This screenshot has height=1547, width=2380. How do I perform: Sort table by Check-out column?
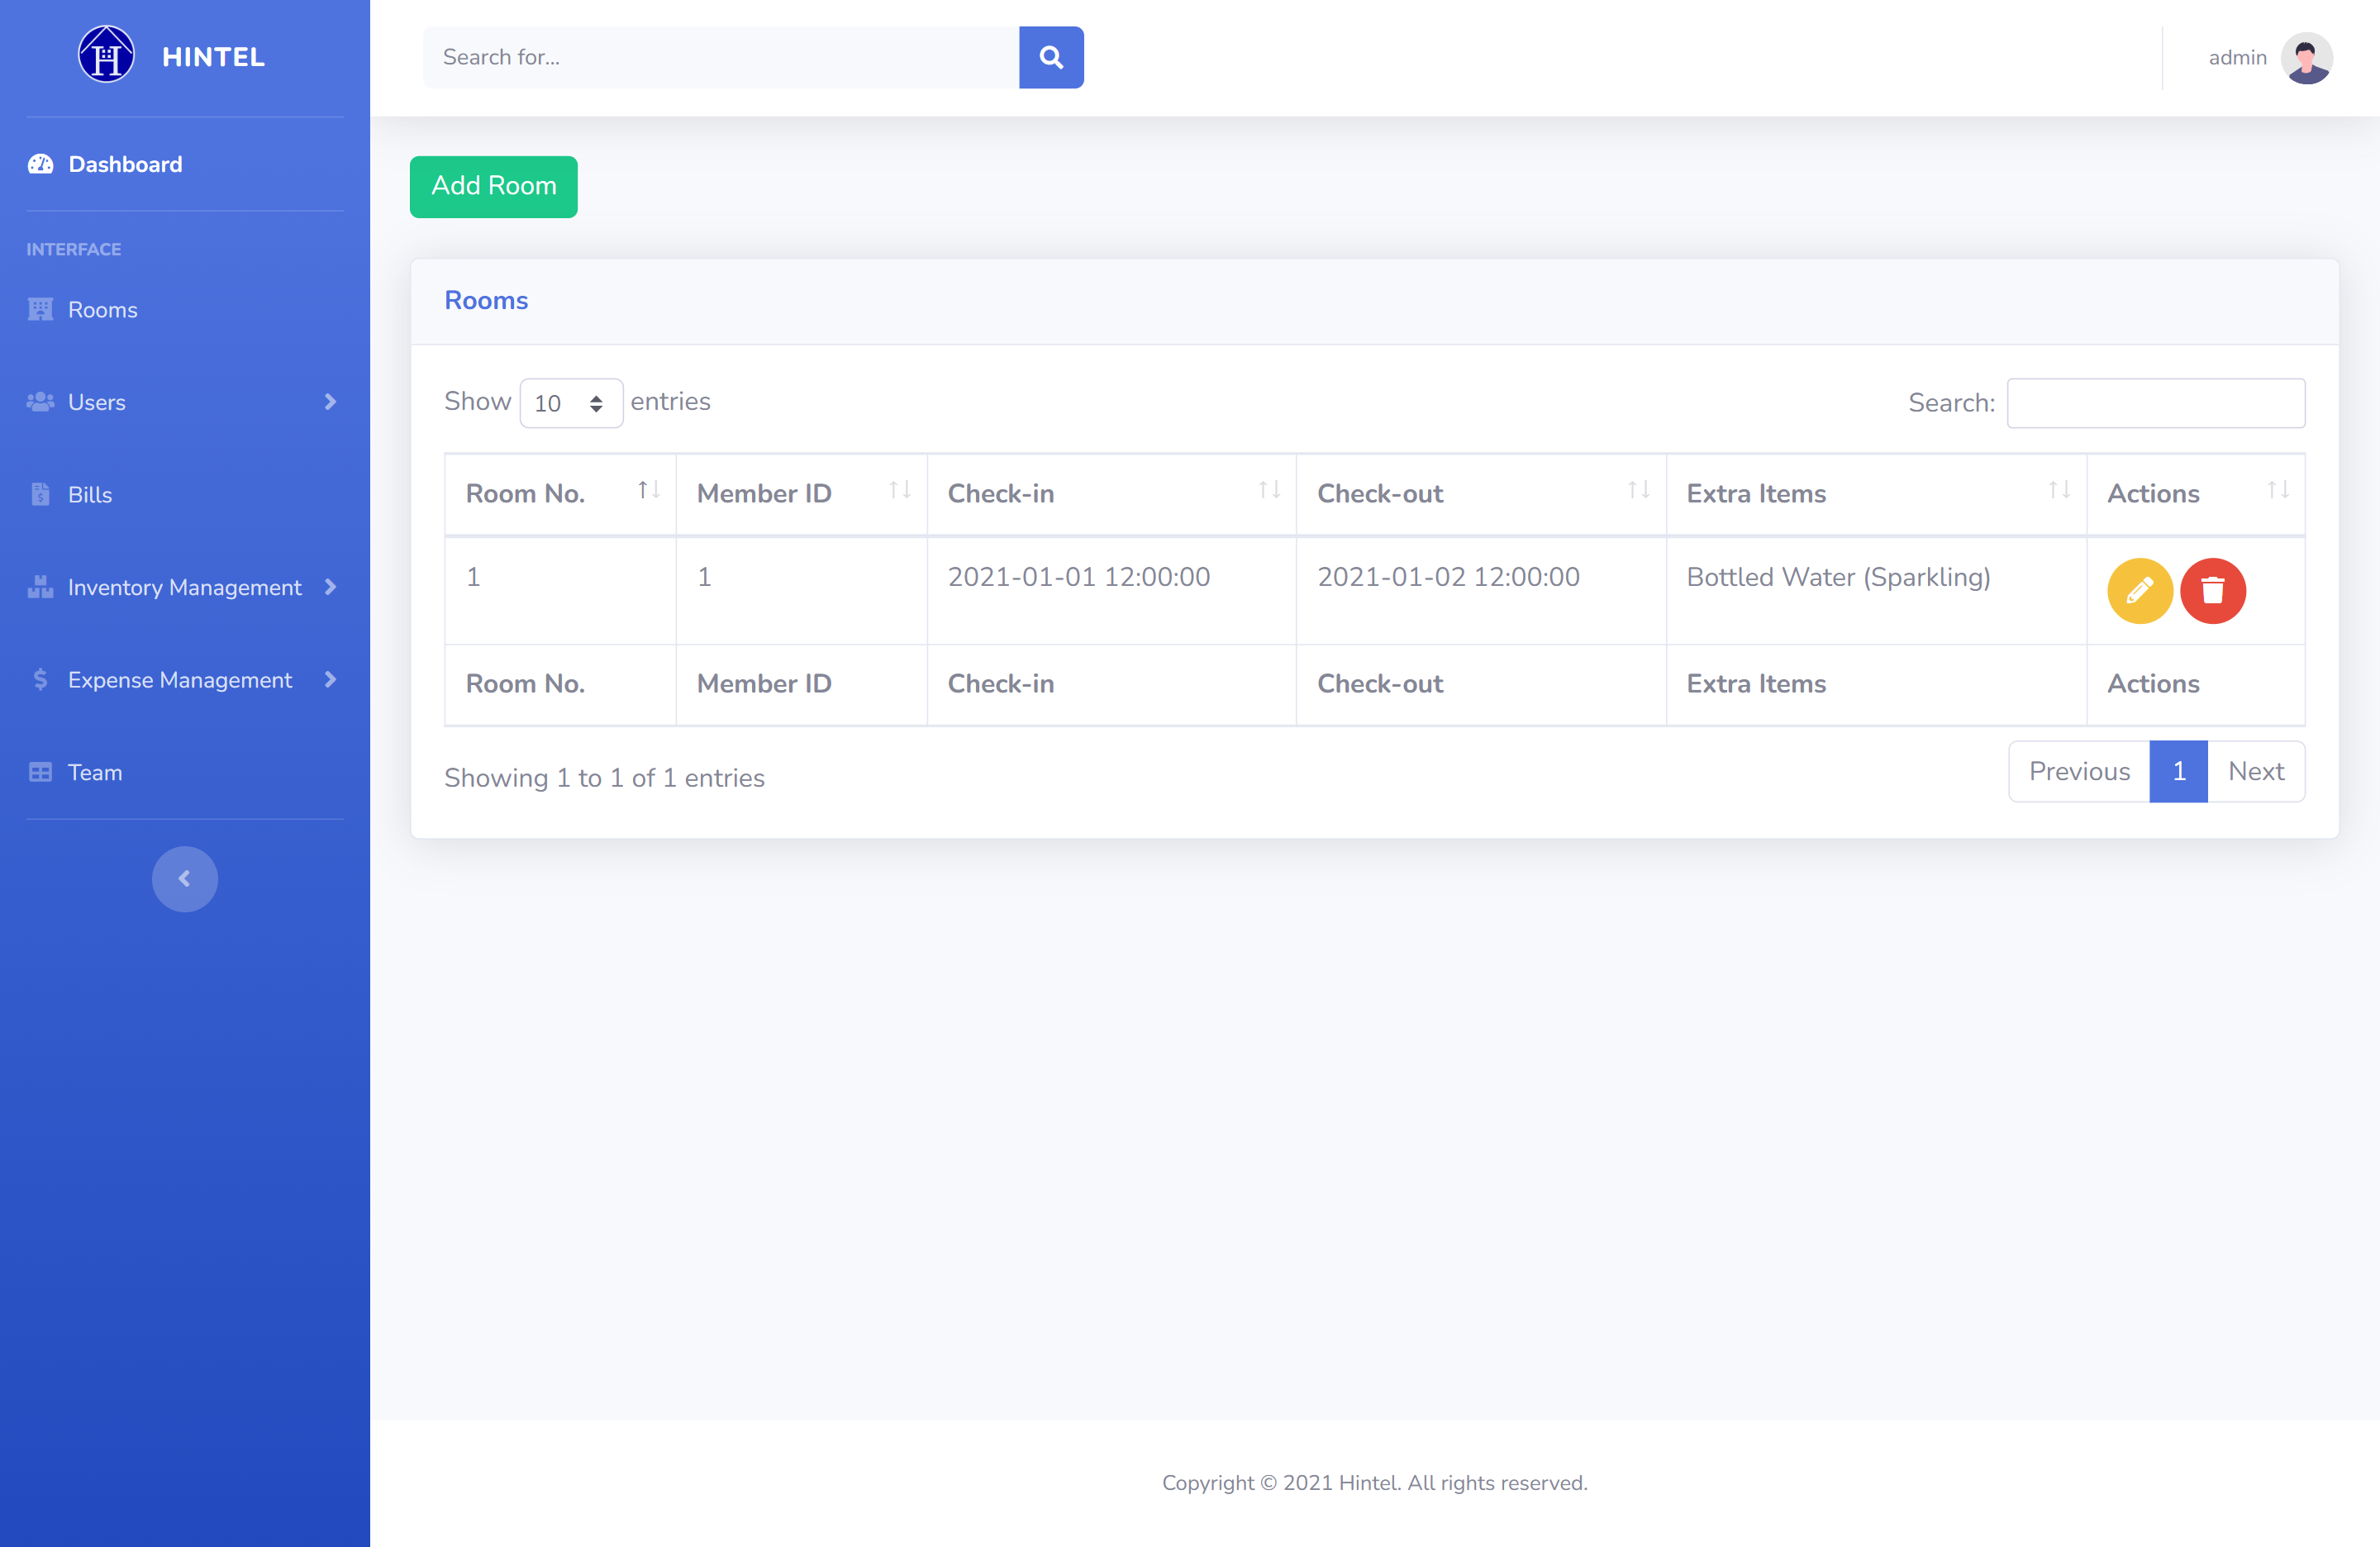click(x=1638, y=490)
